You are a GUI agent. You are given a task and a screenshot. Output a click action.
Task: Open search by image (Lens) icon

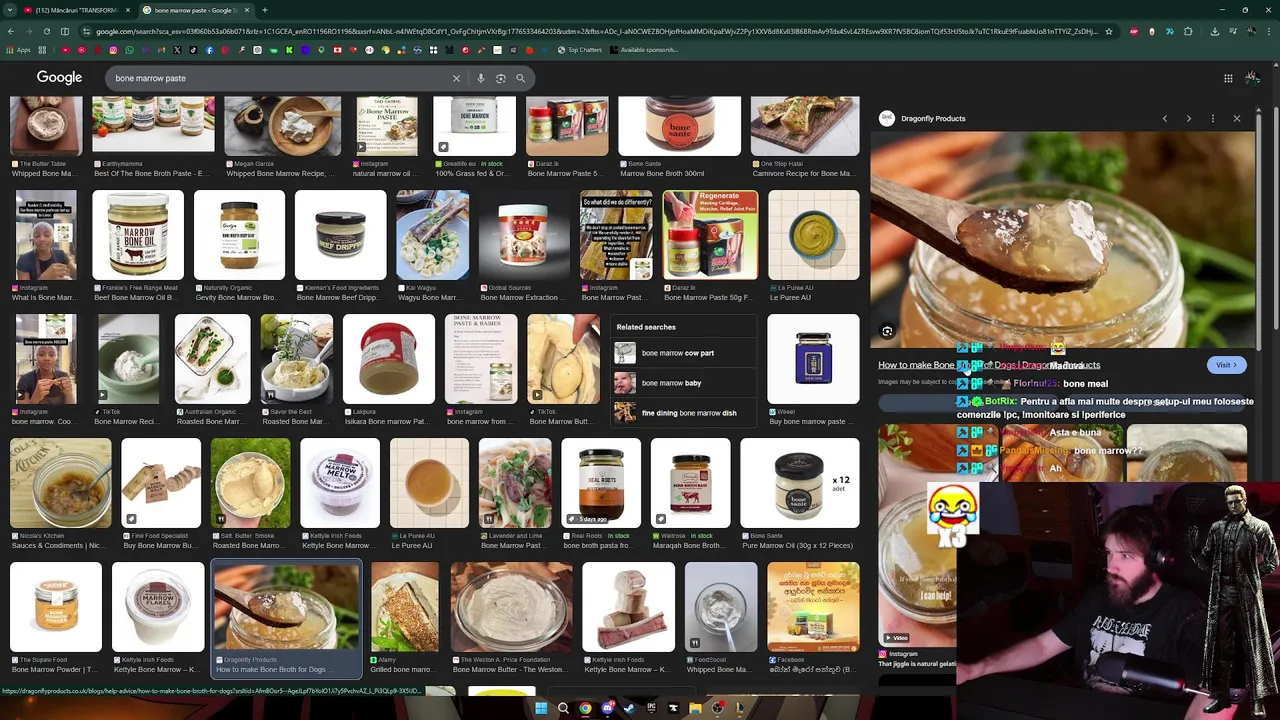[x=501, y=78]
